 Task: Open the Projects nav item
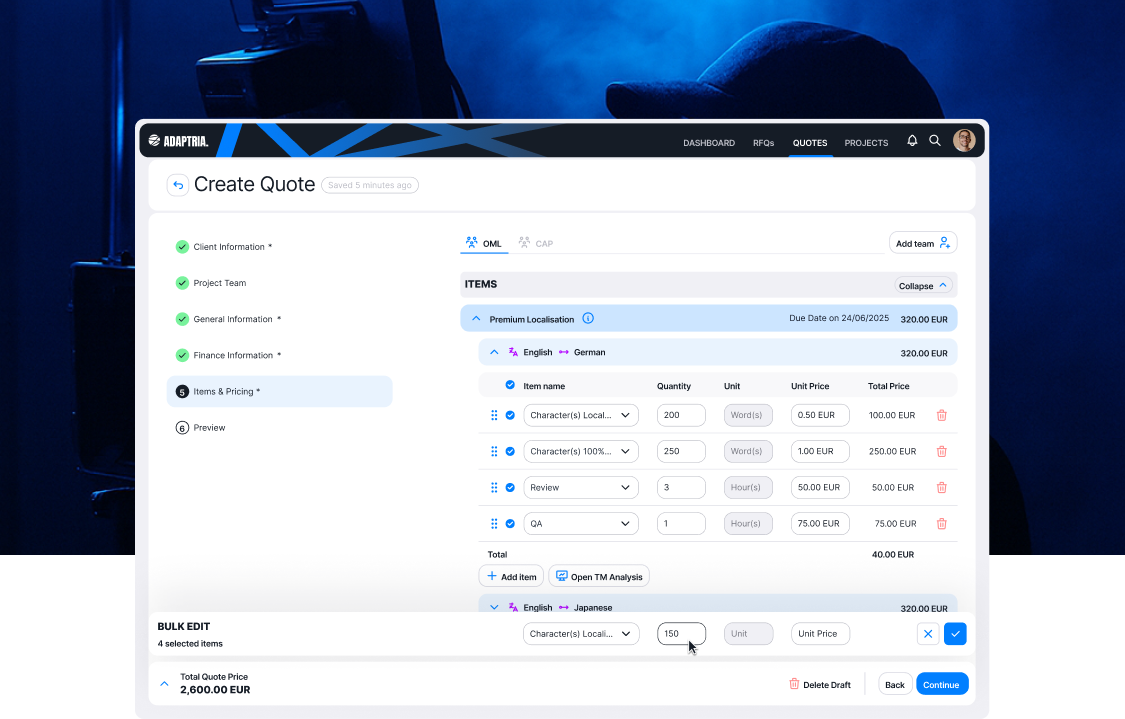[x=866, y=143]
